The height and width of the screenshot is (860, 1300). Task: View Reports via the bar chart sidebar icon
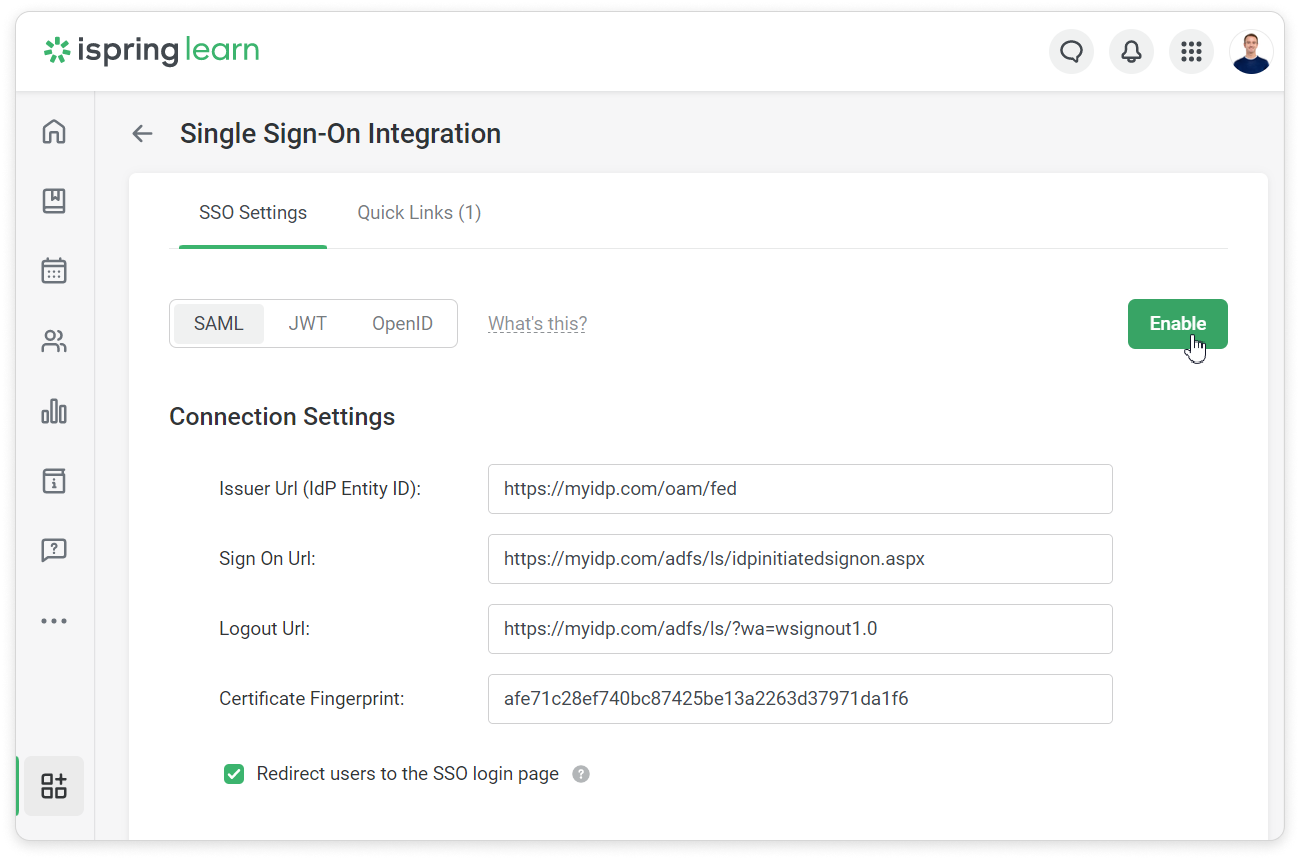[54, 411]
